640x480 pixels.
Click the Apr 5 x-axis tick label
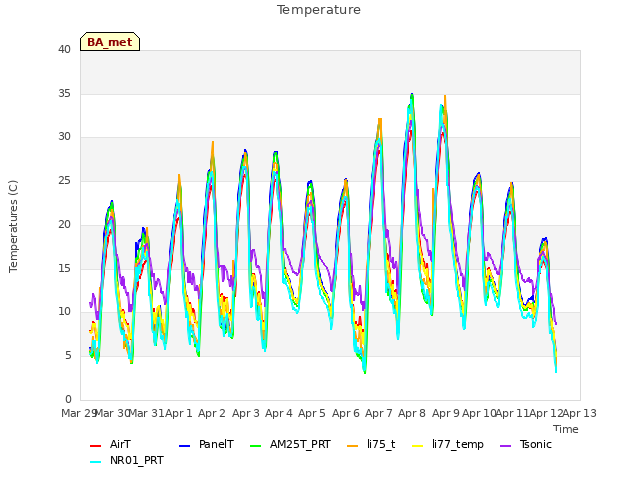click(312, 413)
